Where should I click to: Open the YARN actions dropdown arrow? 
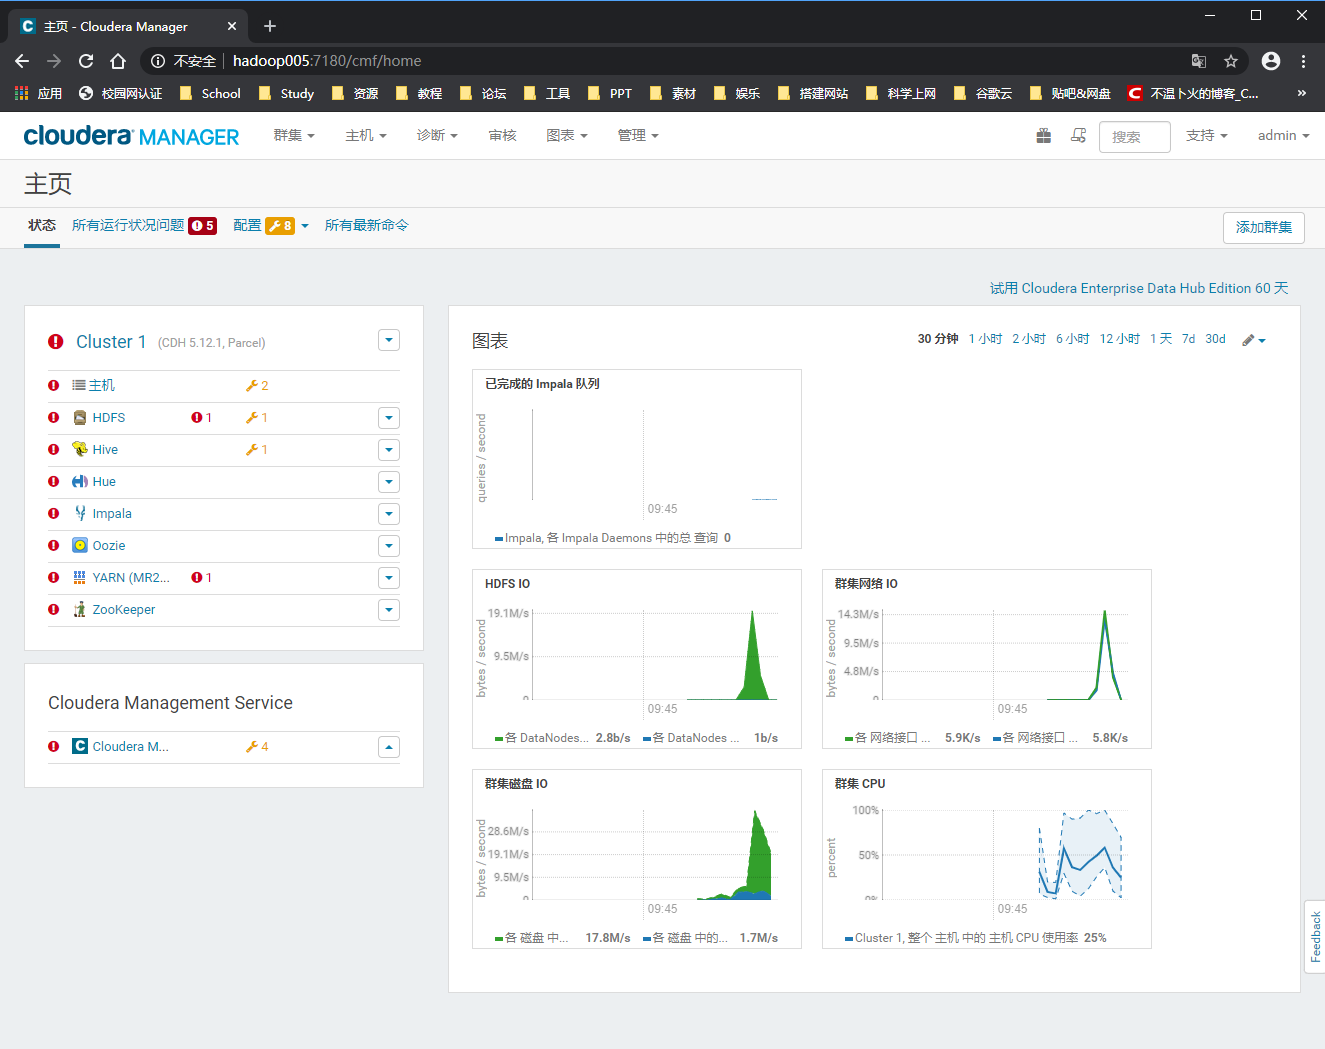tap(389, 578)
